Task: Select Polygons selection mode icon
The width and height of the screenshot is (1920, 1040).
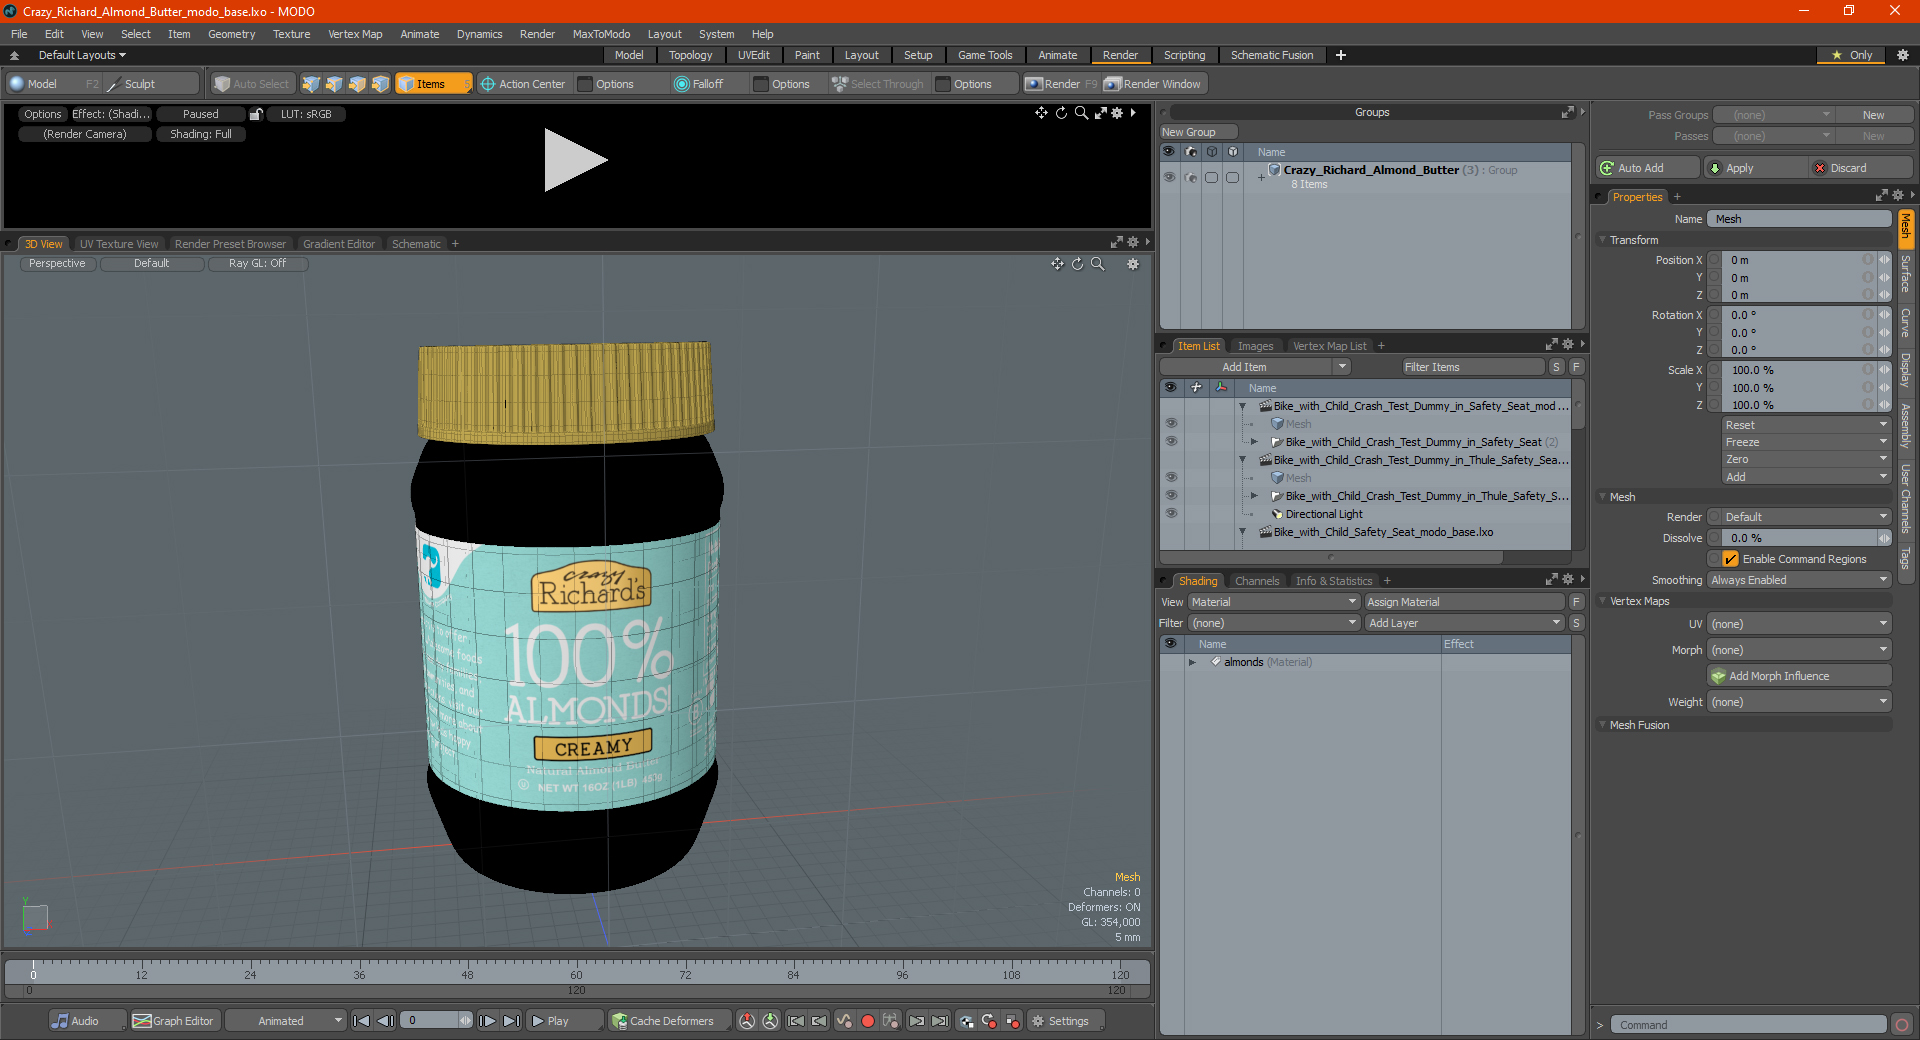Action: (x=357, y=84)
